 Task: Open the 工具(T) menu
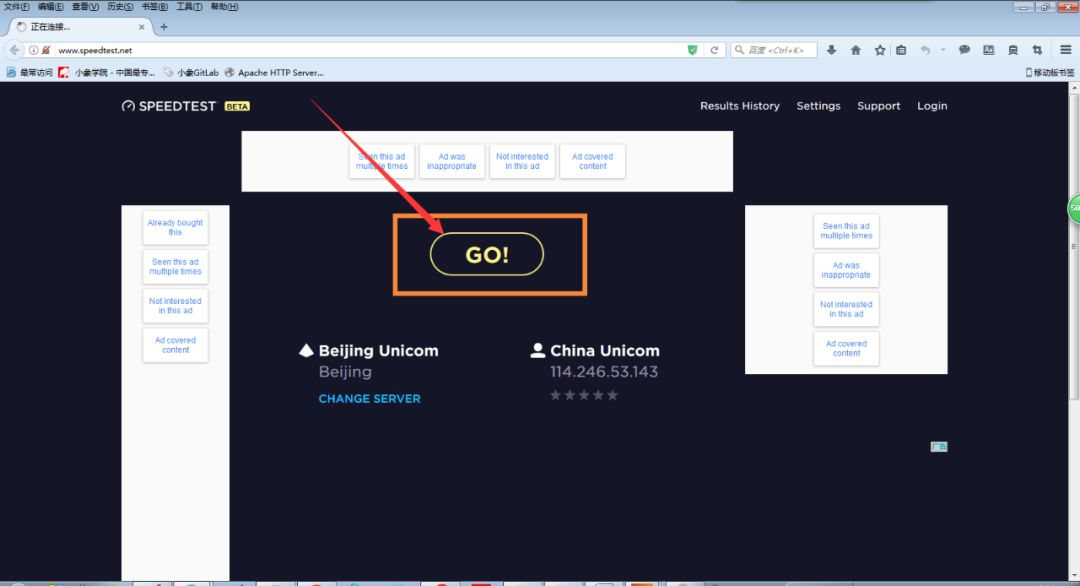[189, 7]
